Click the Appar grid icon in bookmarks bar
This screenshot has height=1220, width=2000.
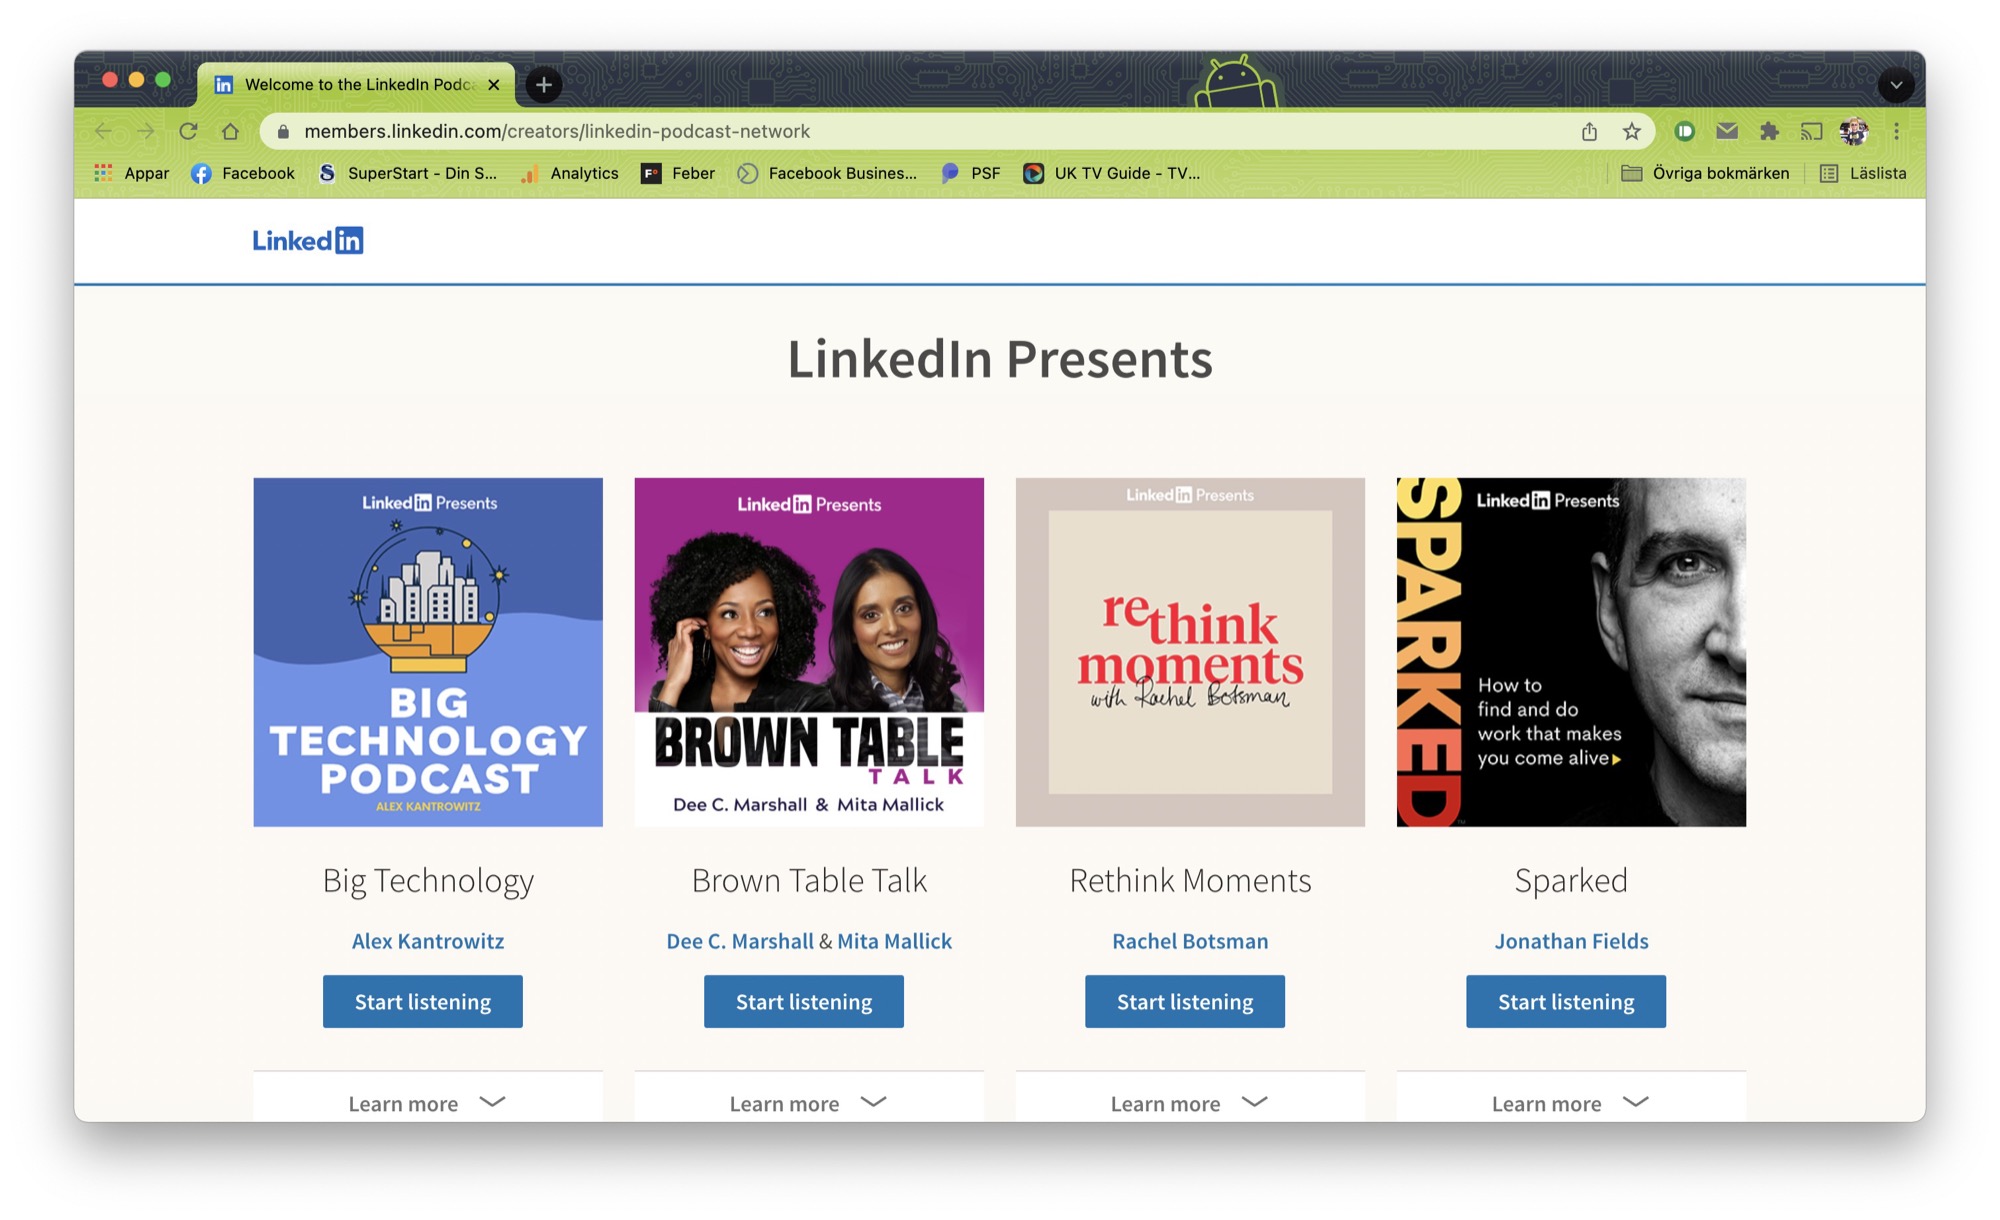coord(103,173)
